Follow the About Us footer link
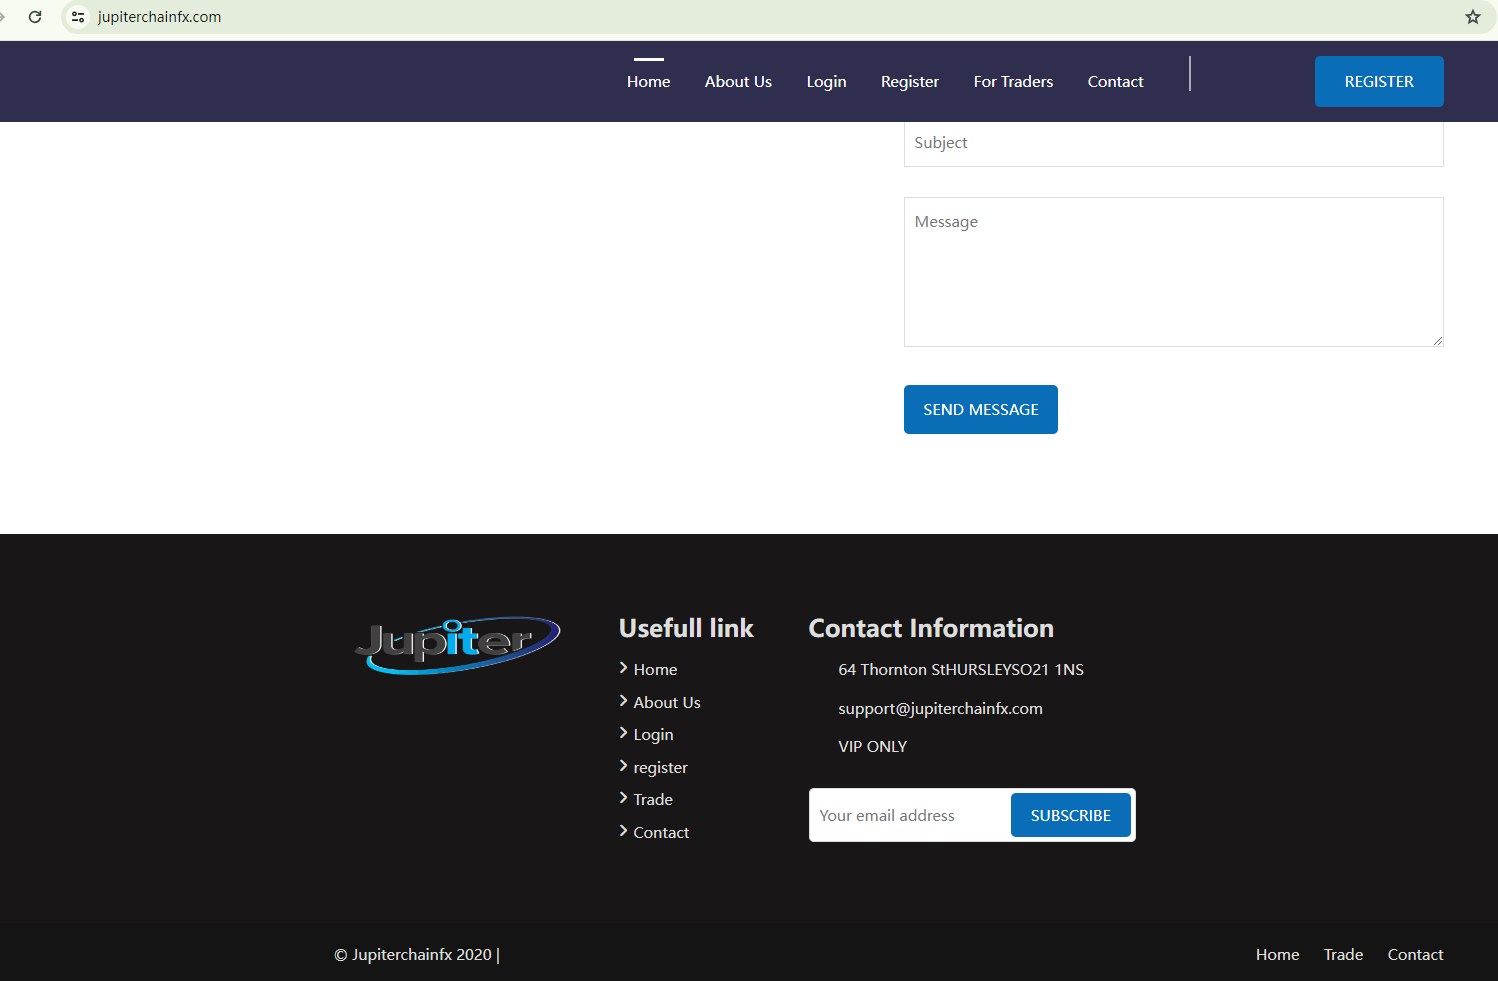This screenshot has width=1498, height=981. coord(667,703)
